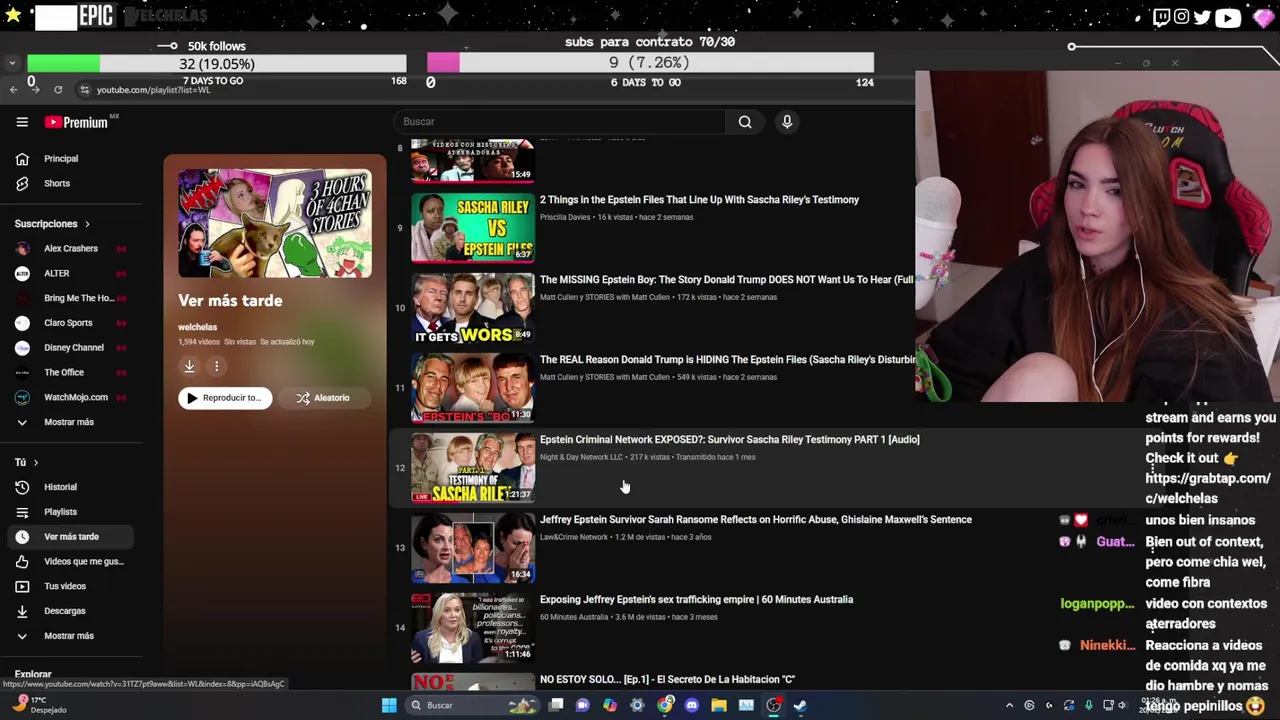Expand the Suscripciones section arrow

coord(87,224)
